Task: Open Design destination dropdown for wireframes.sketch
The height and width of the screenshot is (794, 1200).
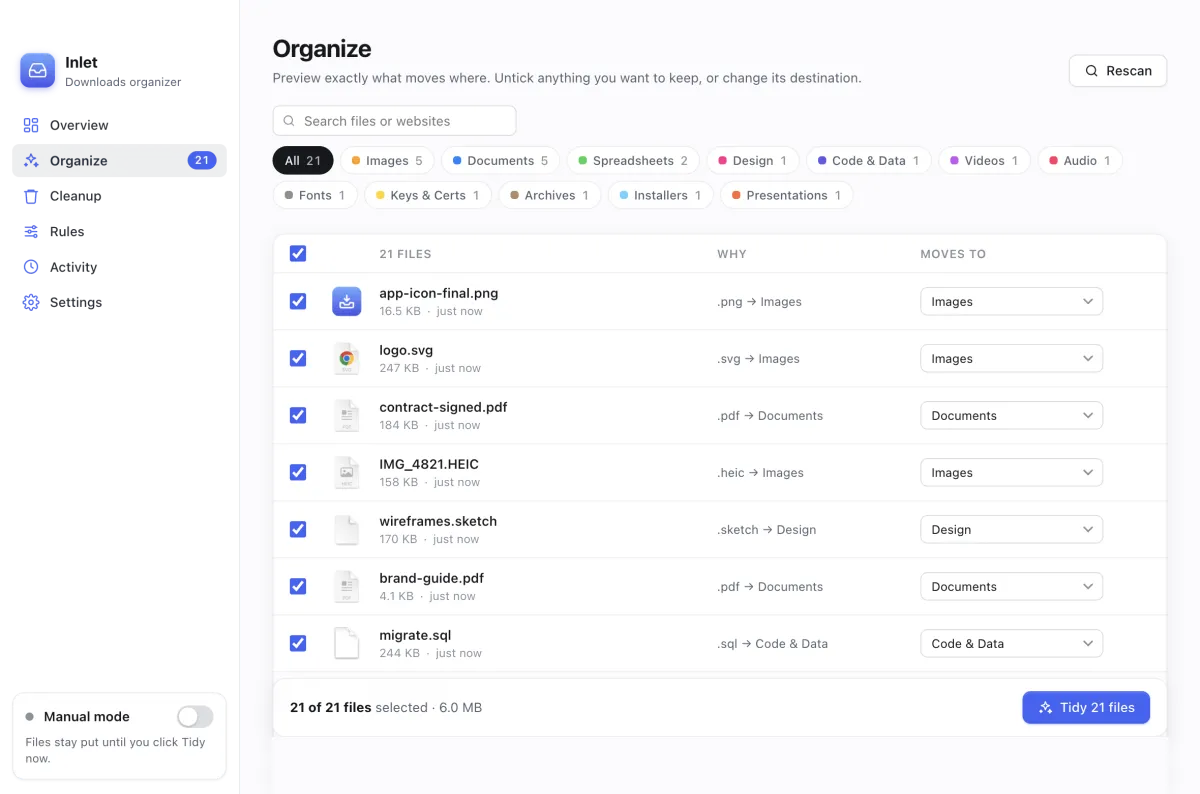Action: point(1011,529)
